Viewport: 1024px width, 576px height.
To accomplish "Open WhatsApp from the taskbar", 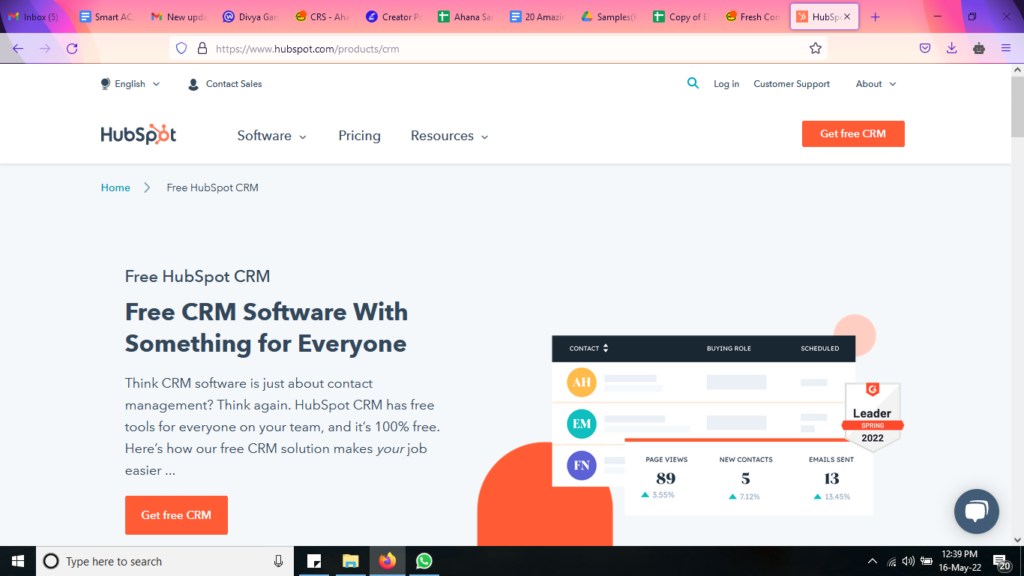I will pos(424,561).
